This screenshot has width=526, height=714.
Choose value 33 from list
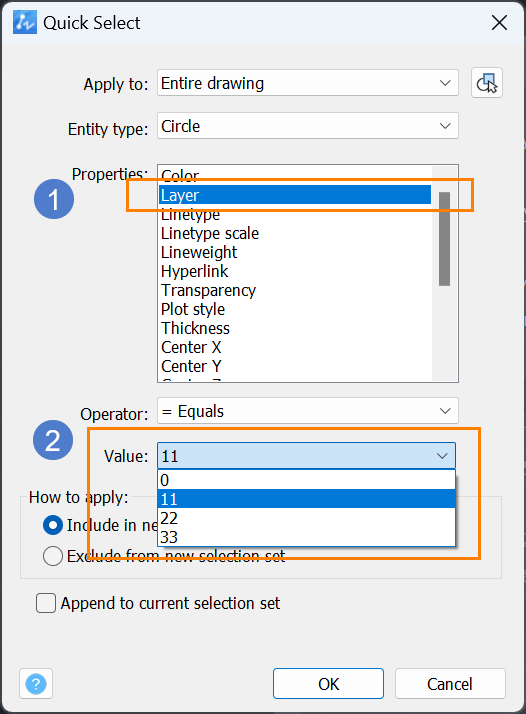[306, 537]
